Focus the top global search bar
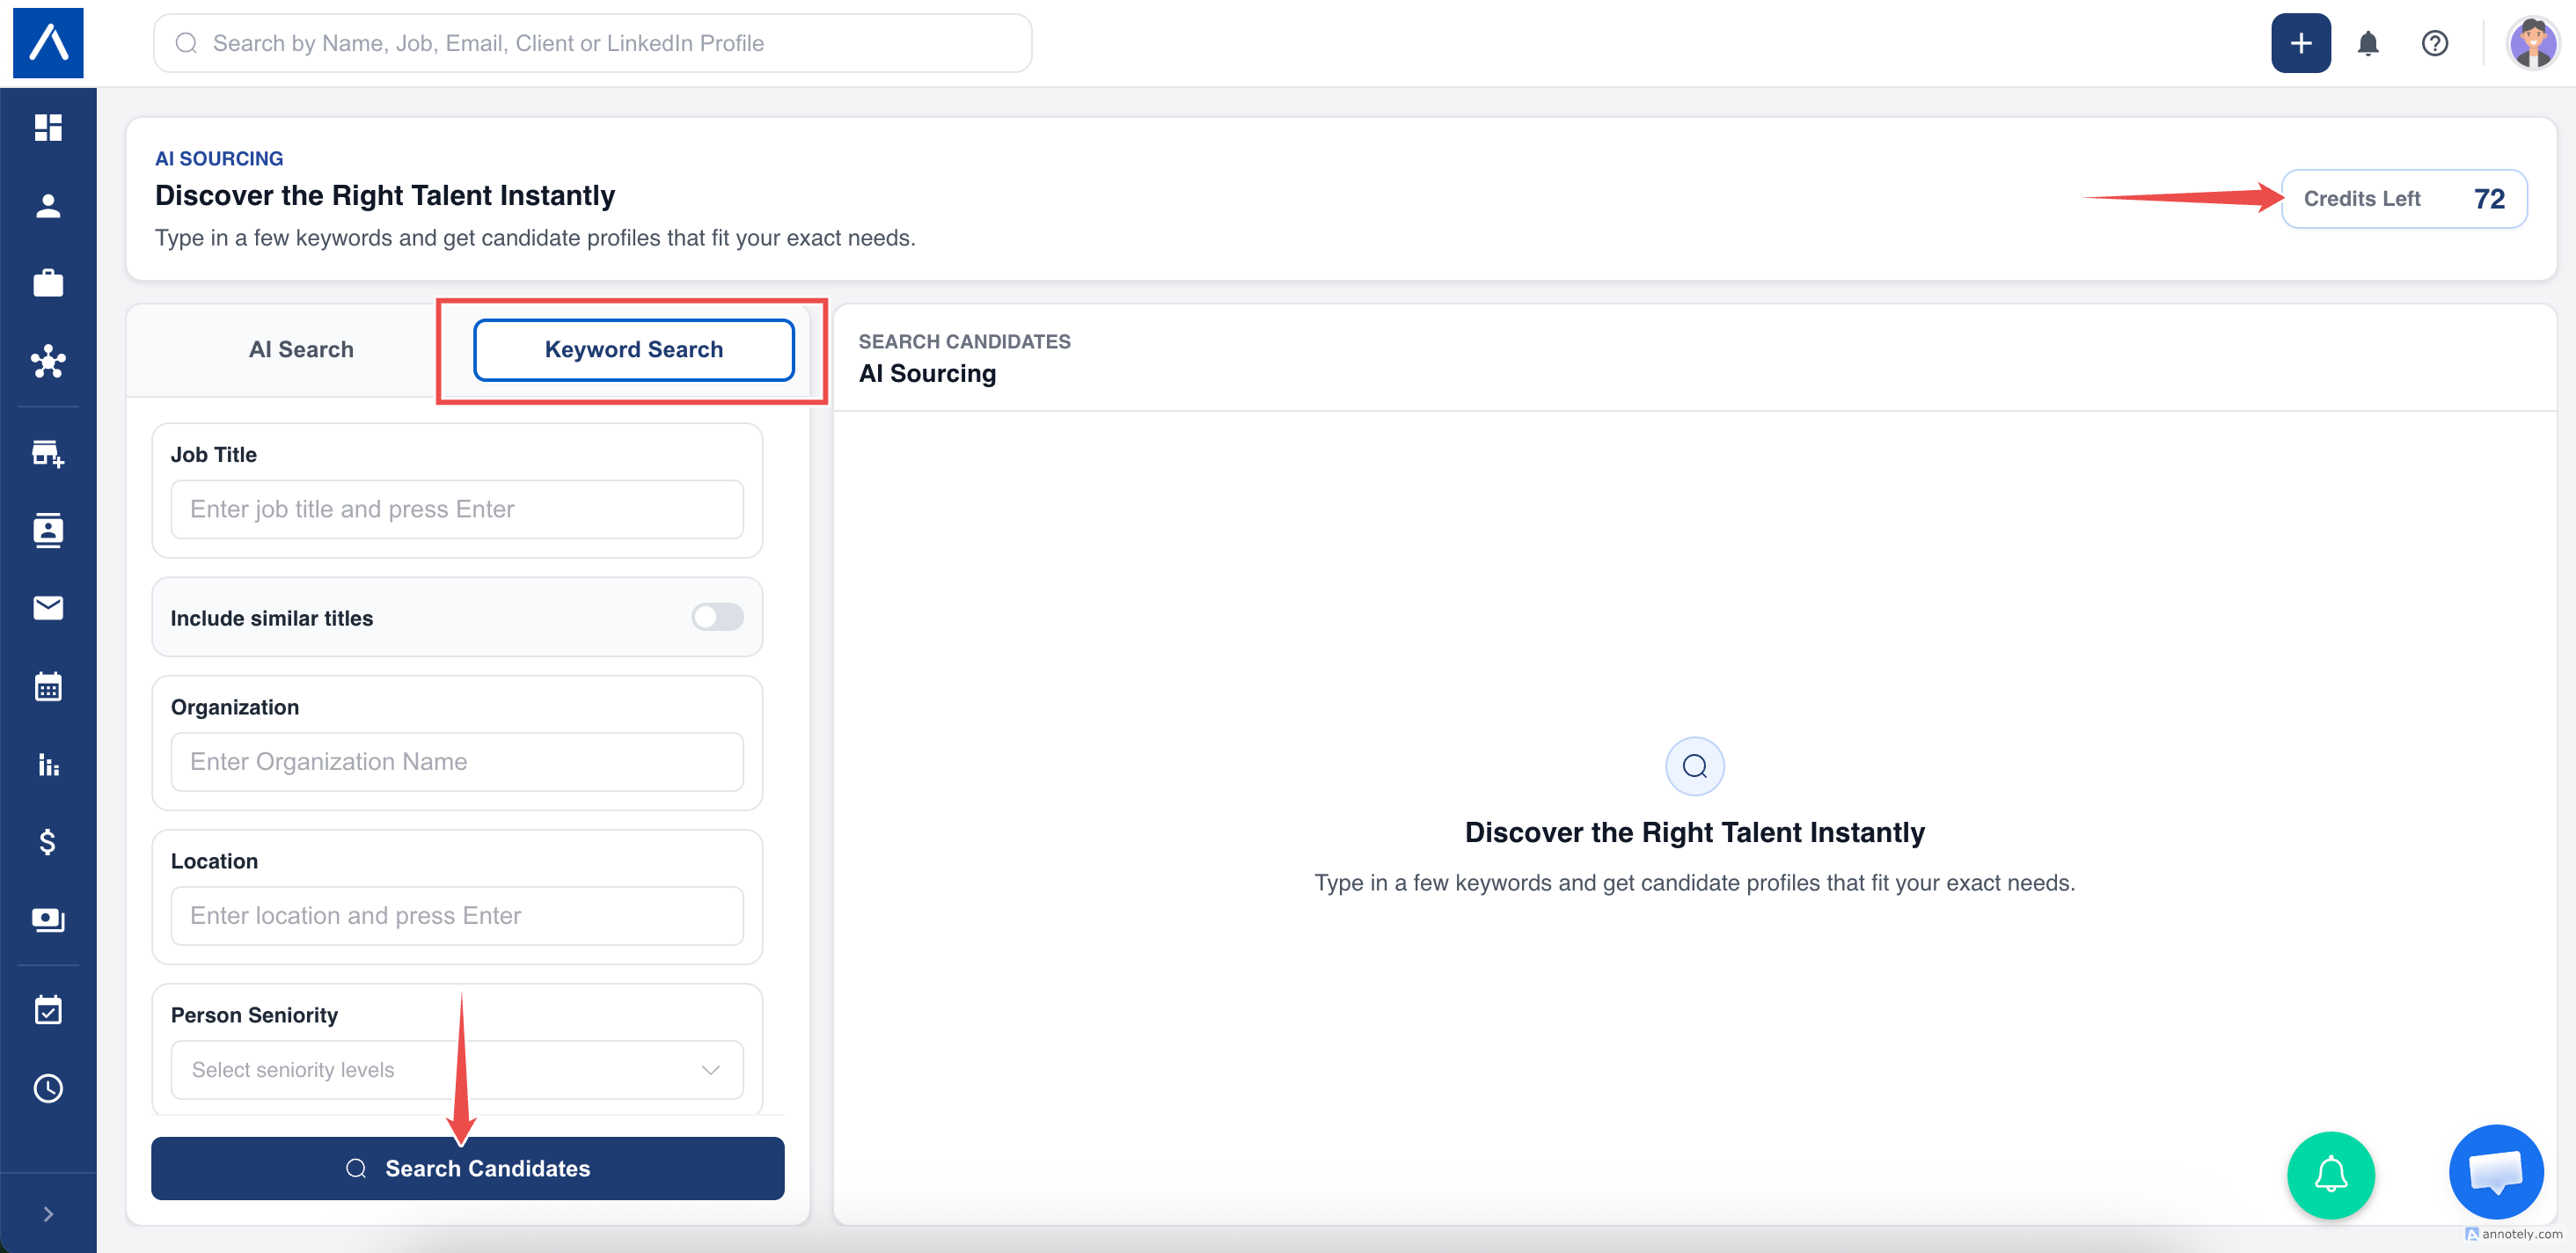The width and height of the screenshot is (2576, 1253). pos(592,43)
